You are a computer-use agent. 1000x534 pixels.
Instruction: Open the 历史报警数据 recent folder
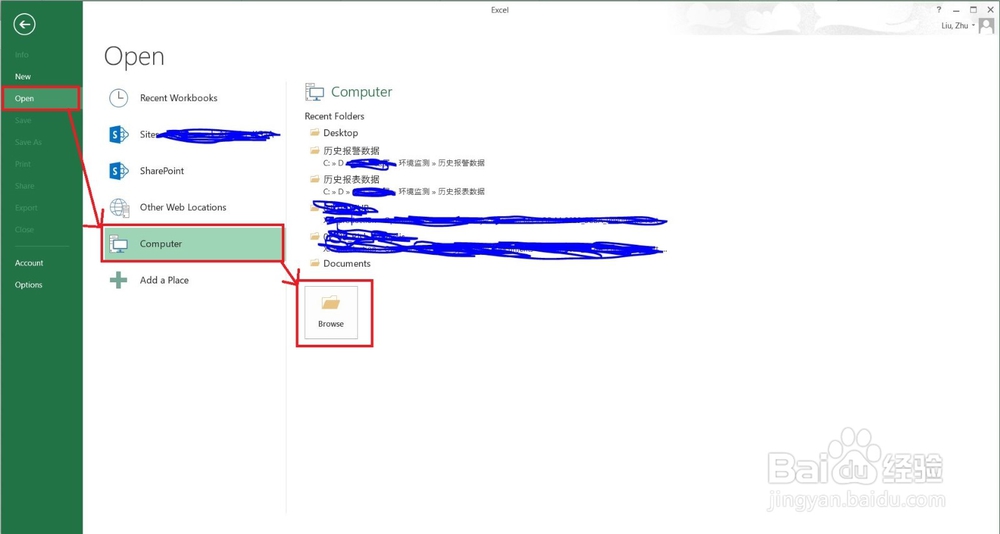tap(351, 151)
